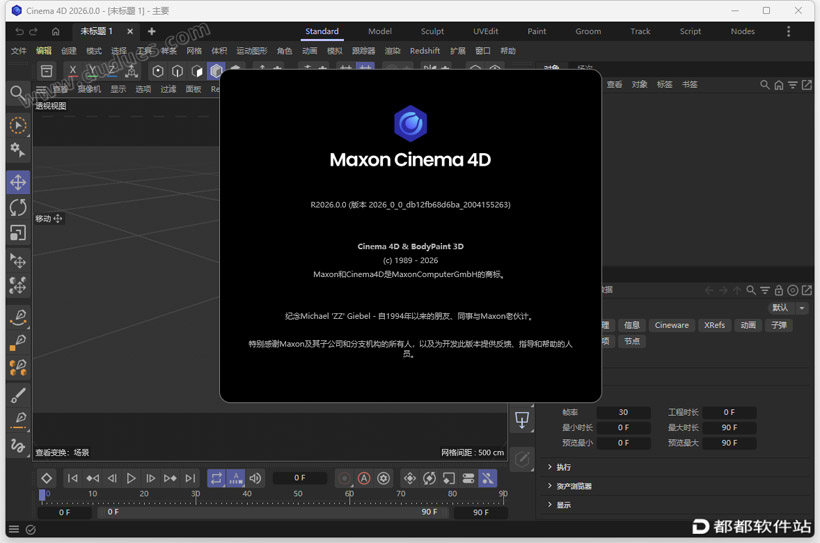Toggle position keyframe recording icon

click(x=410, y=478)
